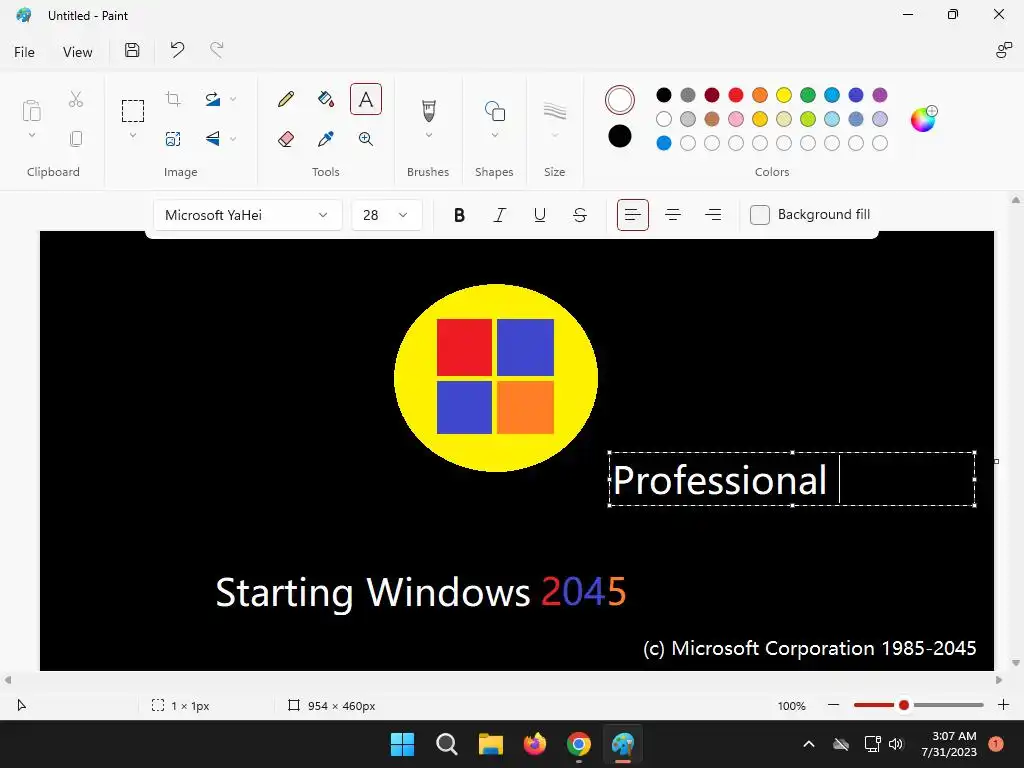Viewport: 1024px width, 768px height.
Task: Pick the purple color in palette
Action: [x=880, y=95]
